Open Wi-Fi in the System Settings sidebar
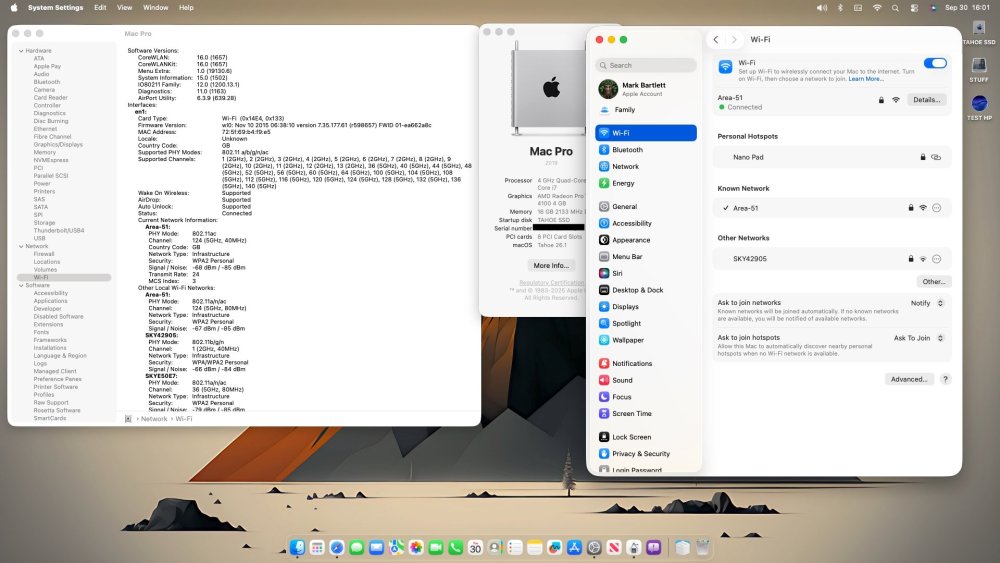The height and width of the screenshot is (563, 1000). [645, 133]
